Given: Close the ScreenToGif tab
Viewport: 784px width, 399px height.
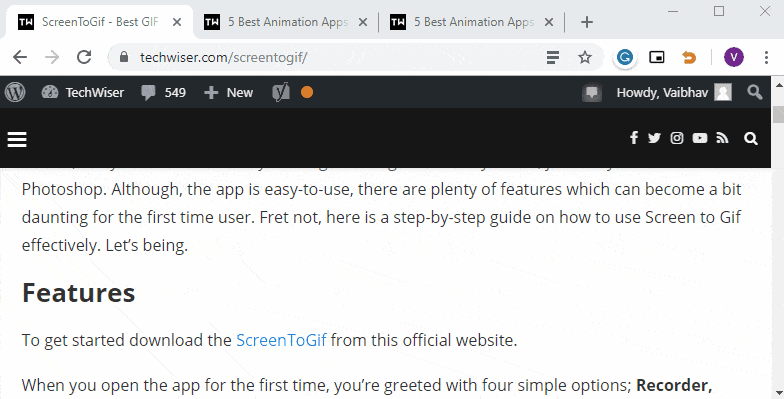Looking at the screenshot, I should pos(177,22).
